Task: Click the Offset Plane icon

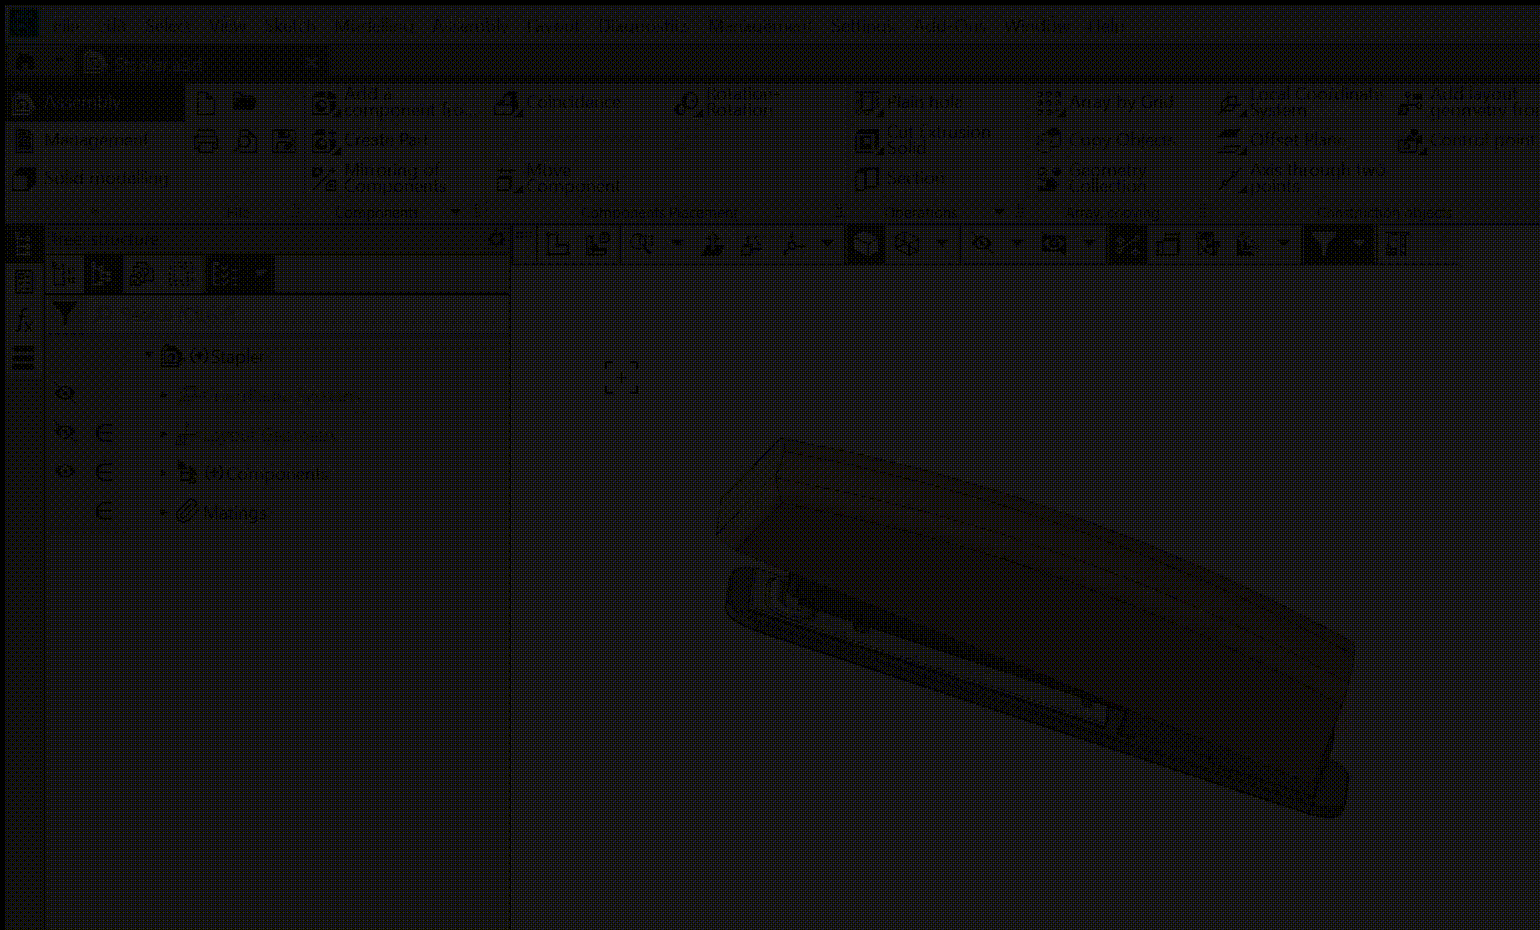Action: (1232, 141)
